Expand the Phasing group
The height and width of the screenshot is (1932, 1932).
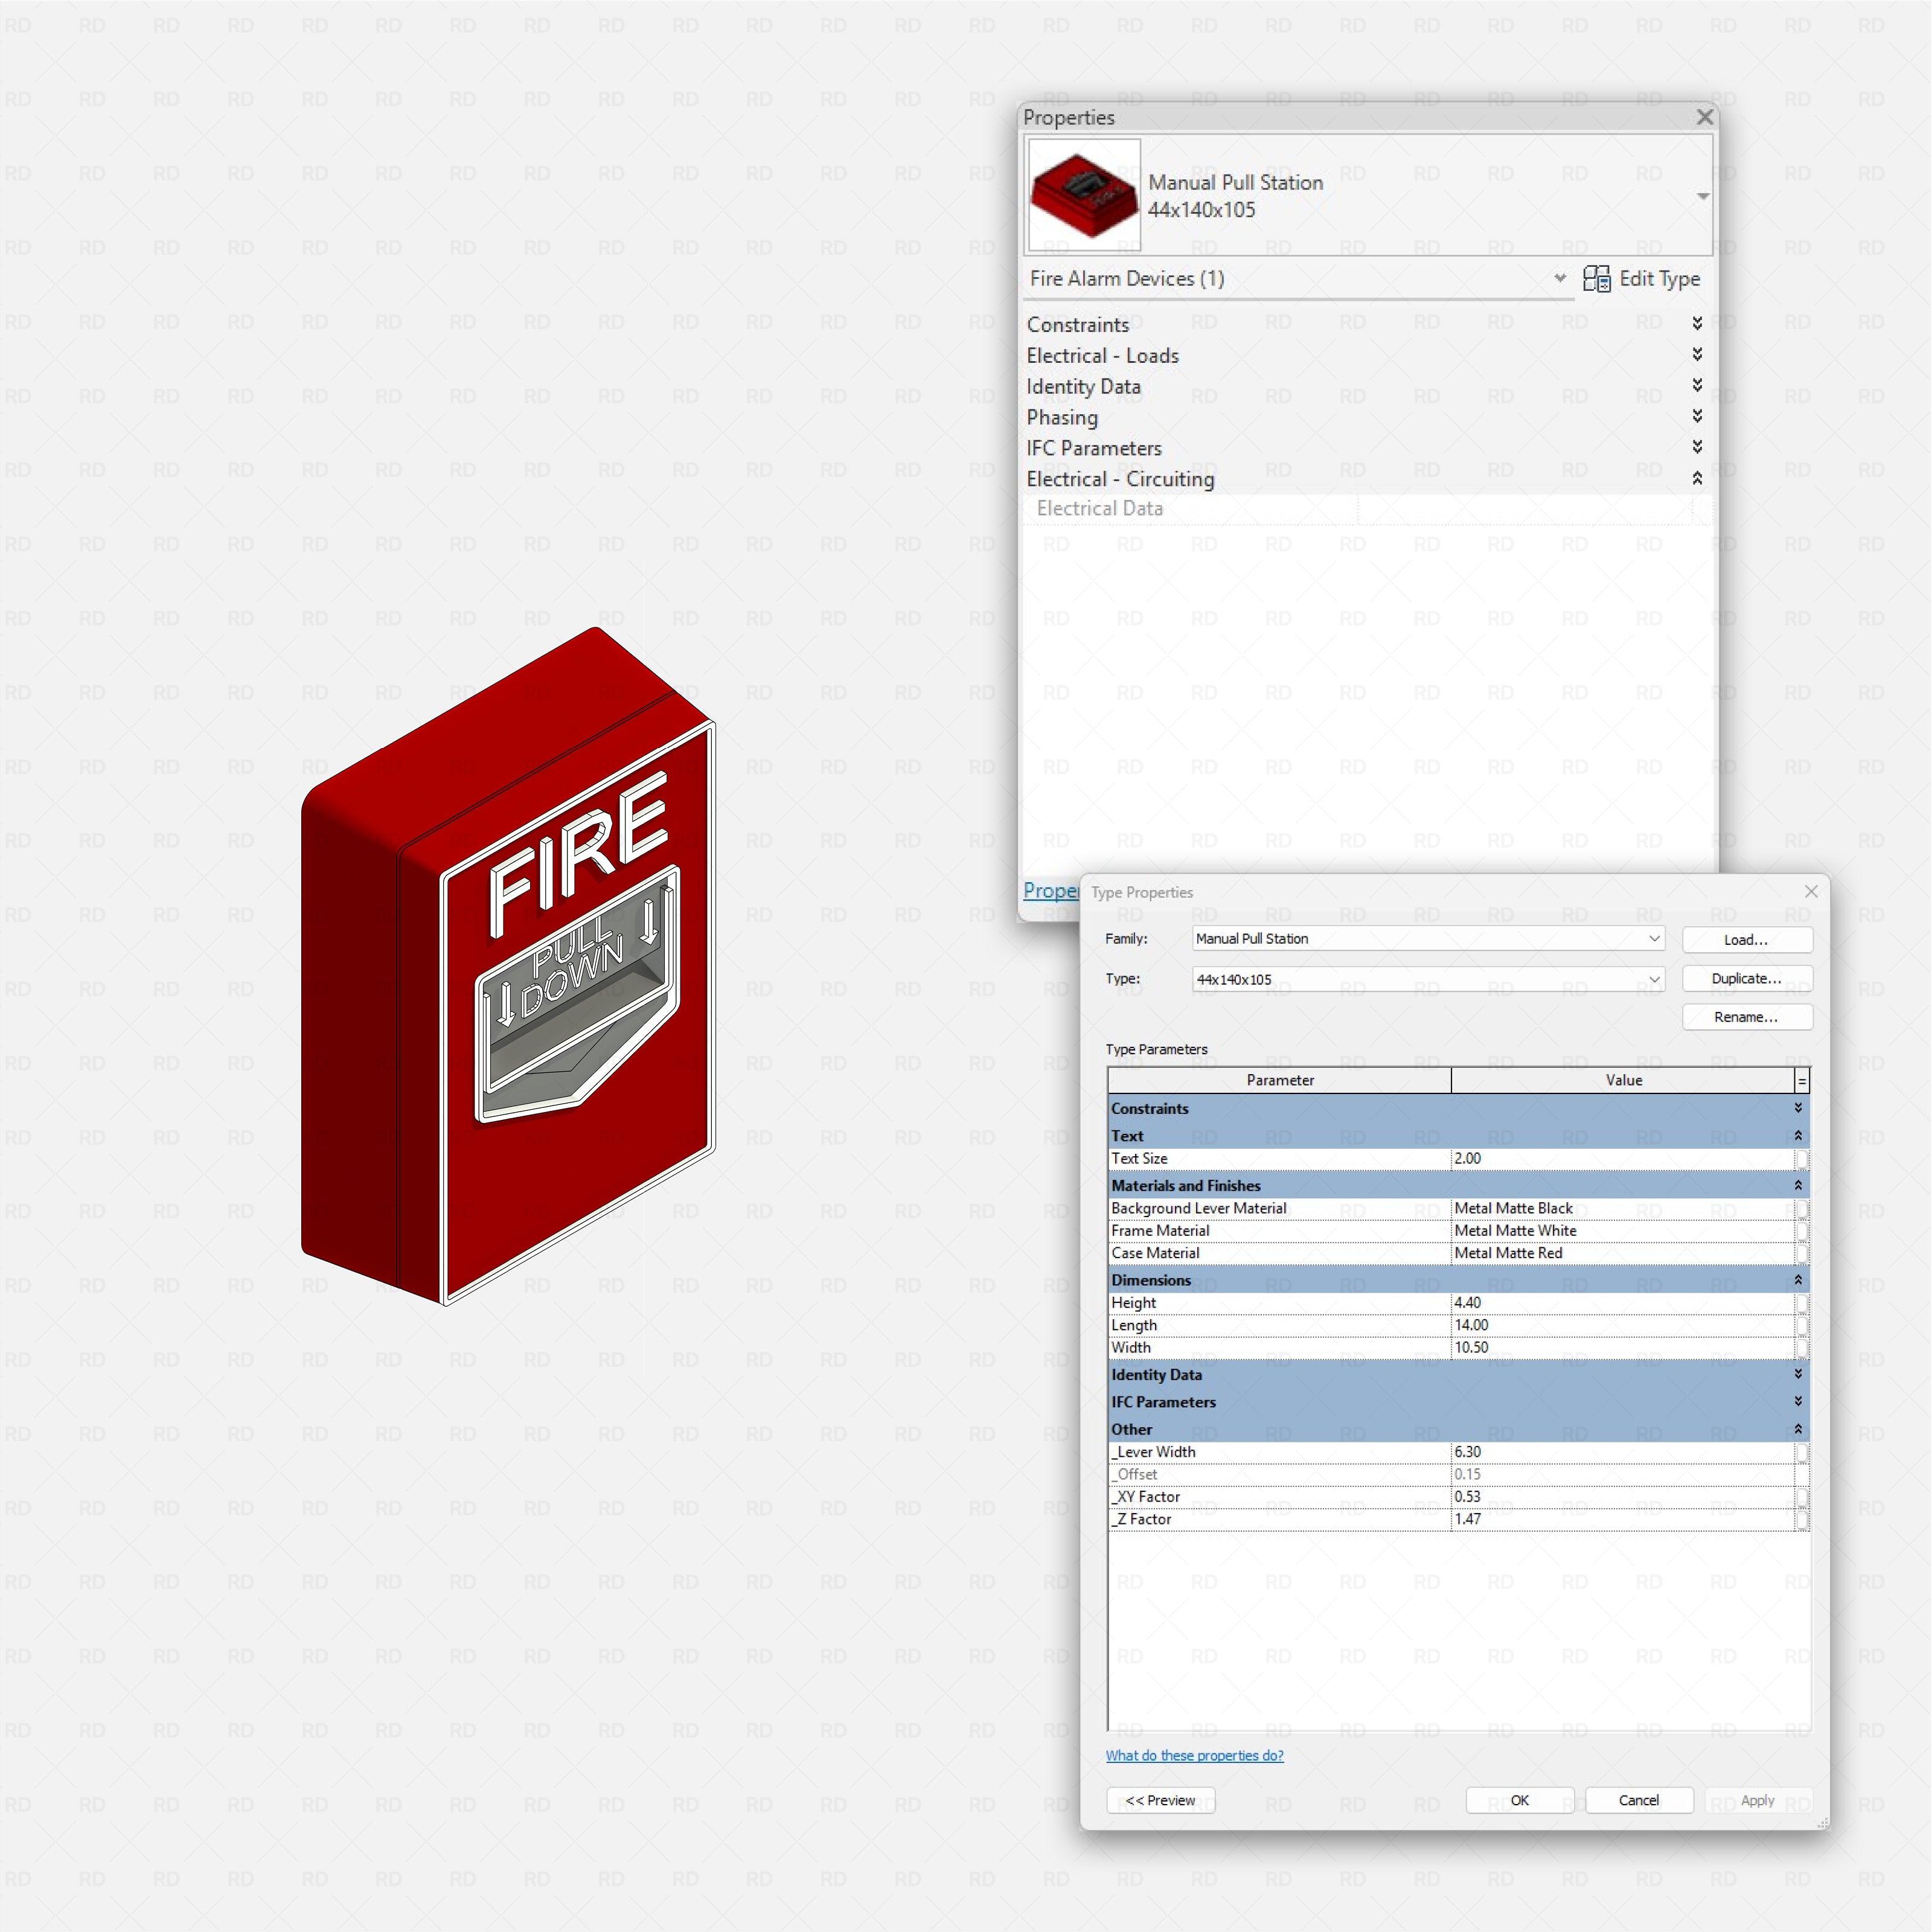(1697, 416)
